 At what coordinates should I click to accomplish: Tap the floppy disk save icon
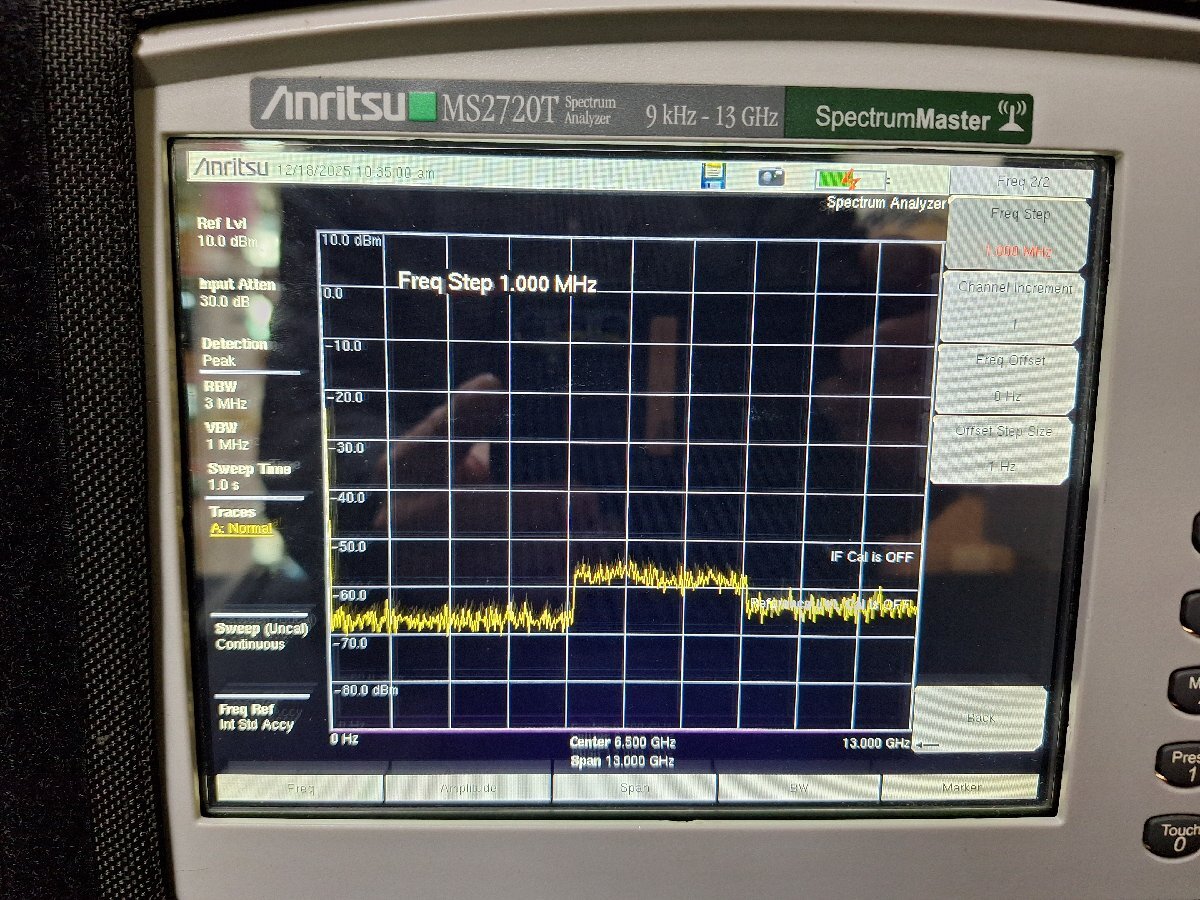pos(713,176)
